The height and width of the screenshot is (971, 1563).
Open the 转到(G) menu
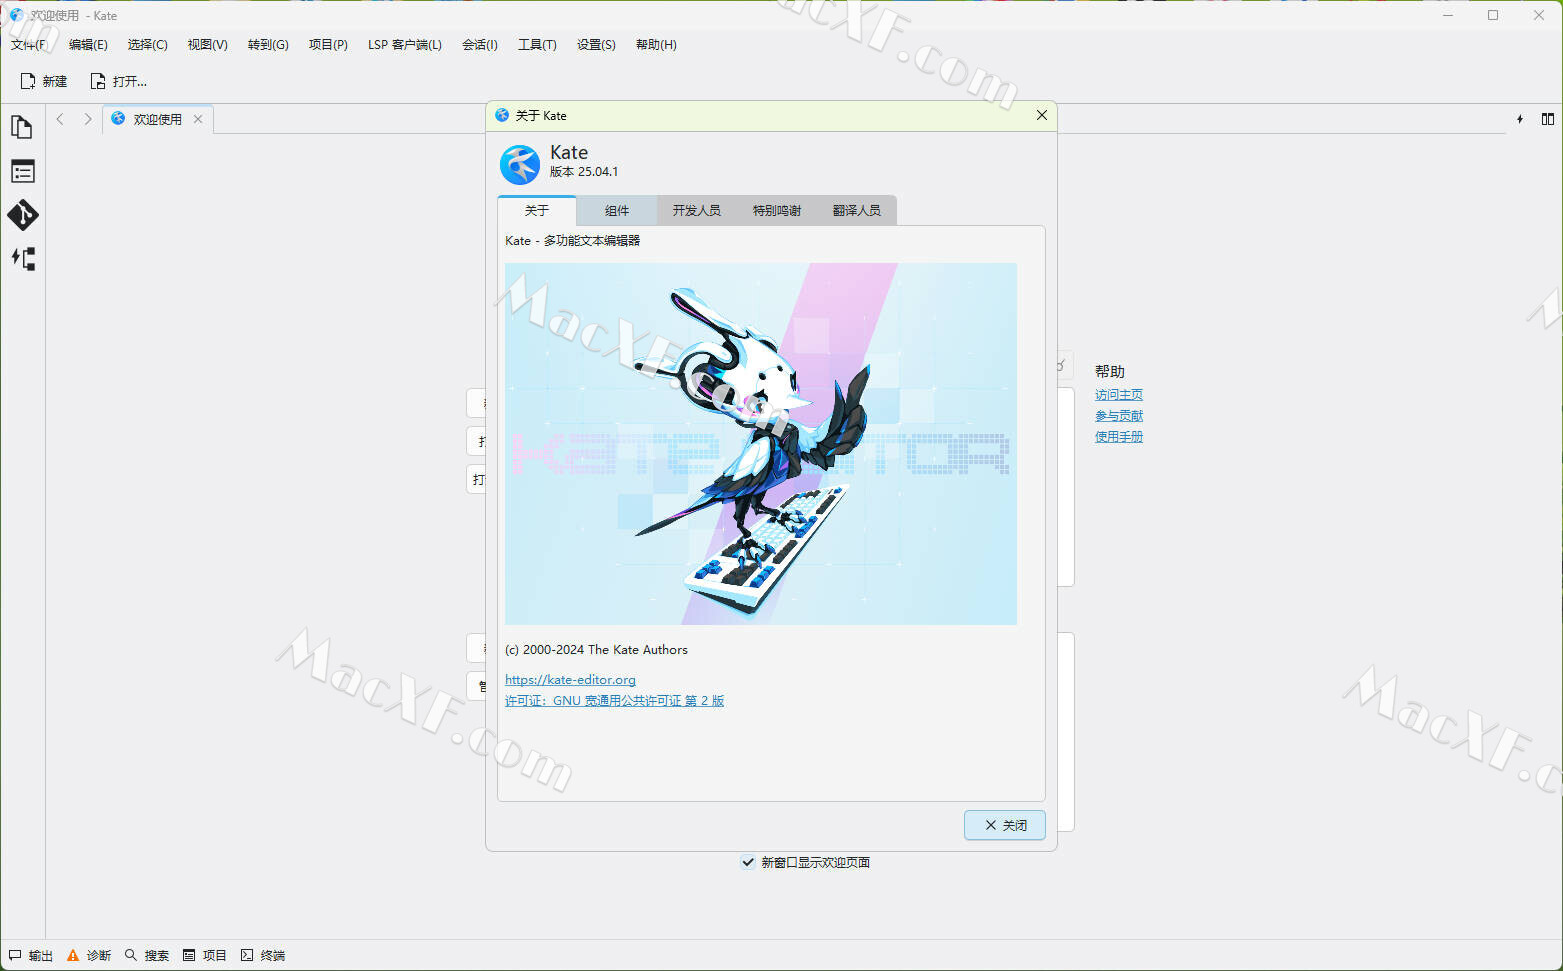click(268, 45)
